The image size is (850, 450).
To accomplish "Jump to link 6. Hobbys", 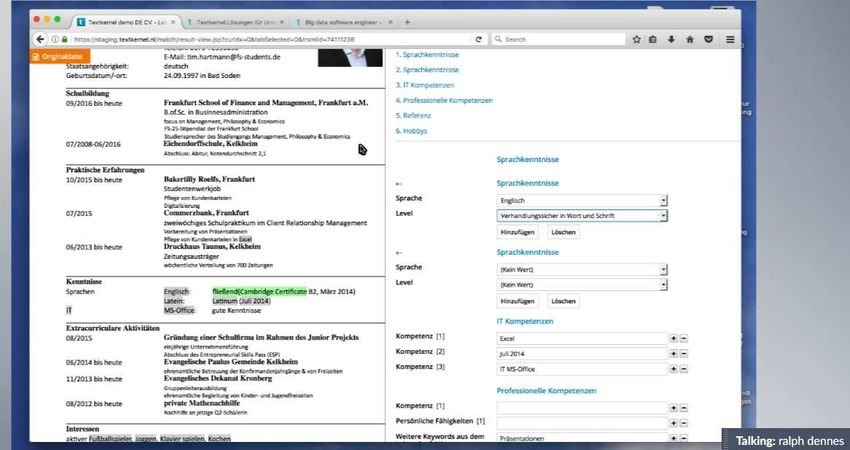I will tap(411, 131).
